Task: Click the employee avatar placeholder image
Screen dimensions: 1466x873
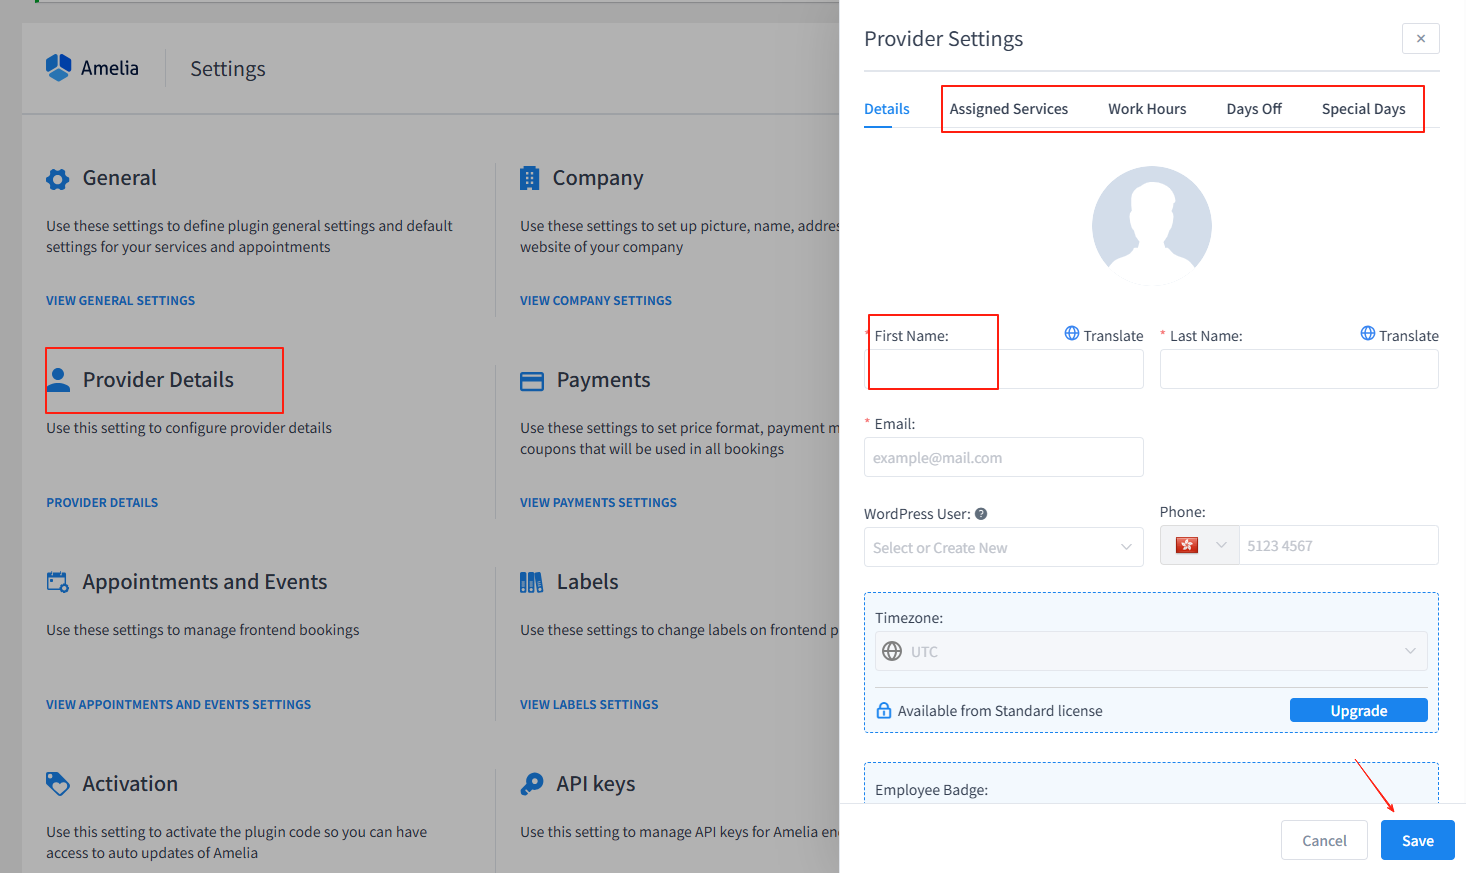Action: [x=1151, y=226]
